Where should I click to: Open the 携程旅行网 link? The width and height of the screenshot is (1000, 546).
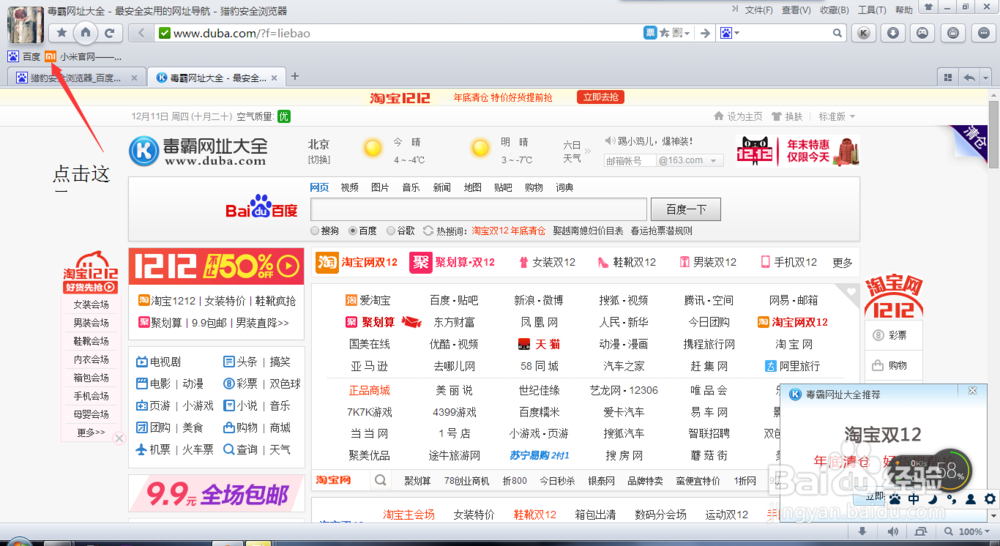click(709, 344)
